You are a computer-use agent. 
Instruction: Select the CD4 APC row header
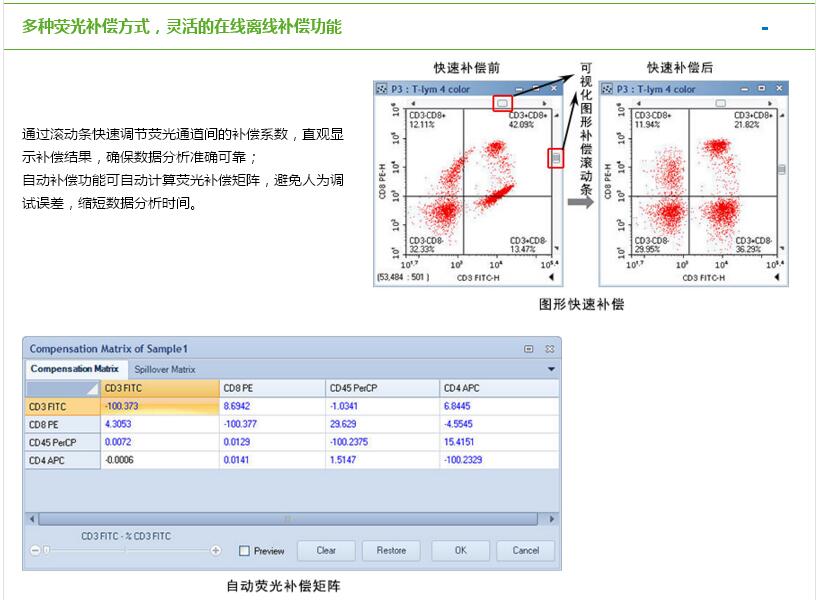pos(63,461)
